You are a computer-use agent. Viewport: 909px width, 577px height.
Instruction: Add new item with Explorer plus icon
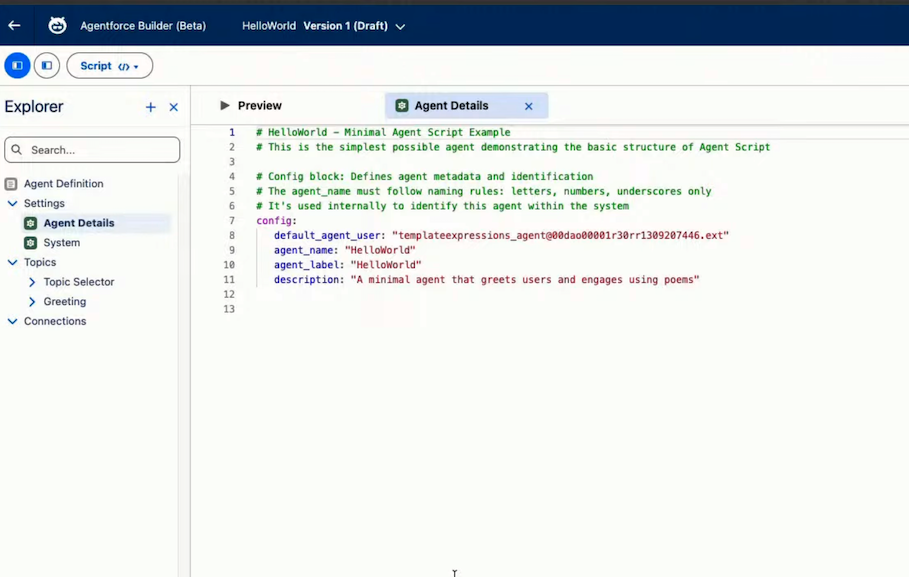[151, 107]
